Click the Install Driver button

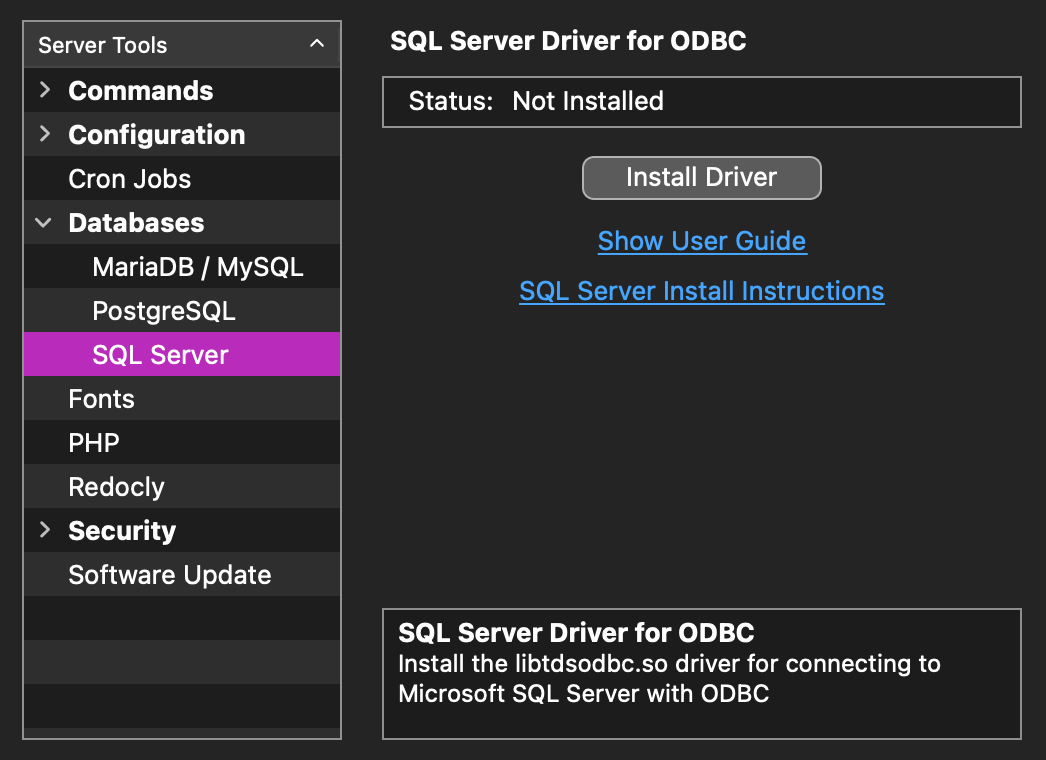coord(702,177)
